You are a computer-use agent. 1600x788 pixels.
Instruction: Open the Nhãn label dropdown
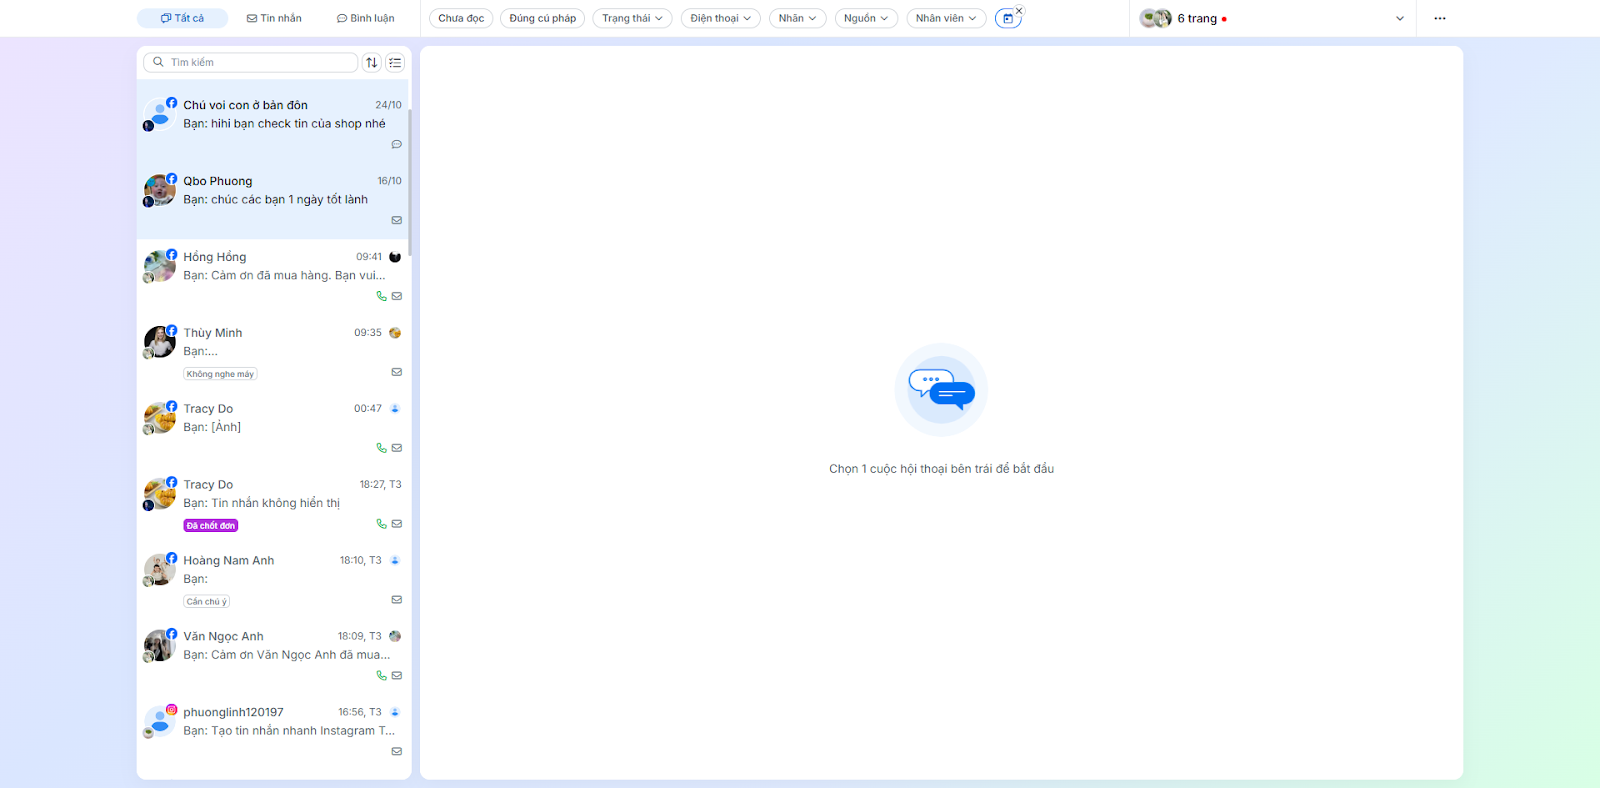pos(798,18)
